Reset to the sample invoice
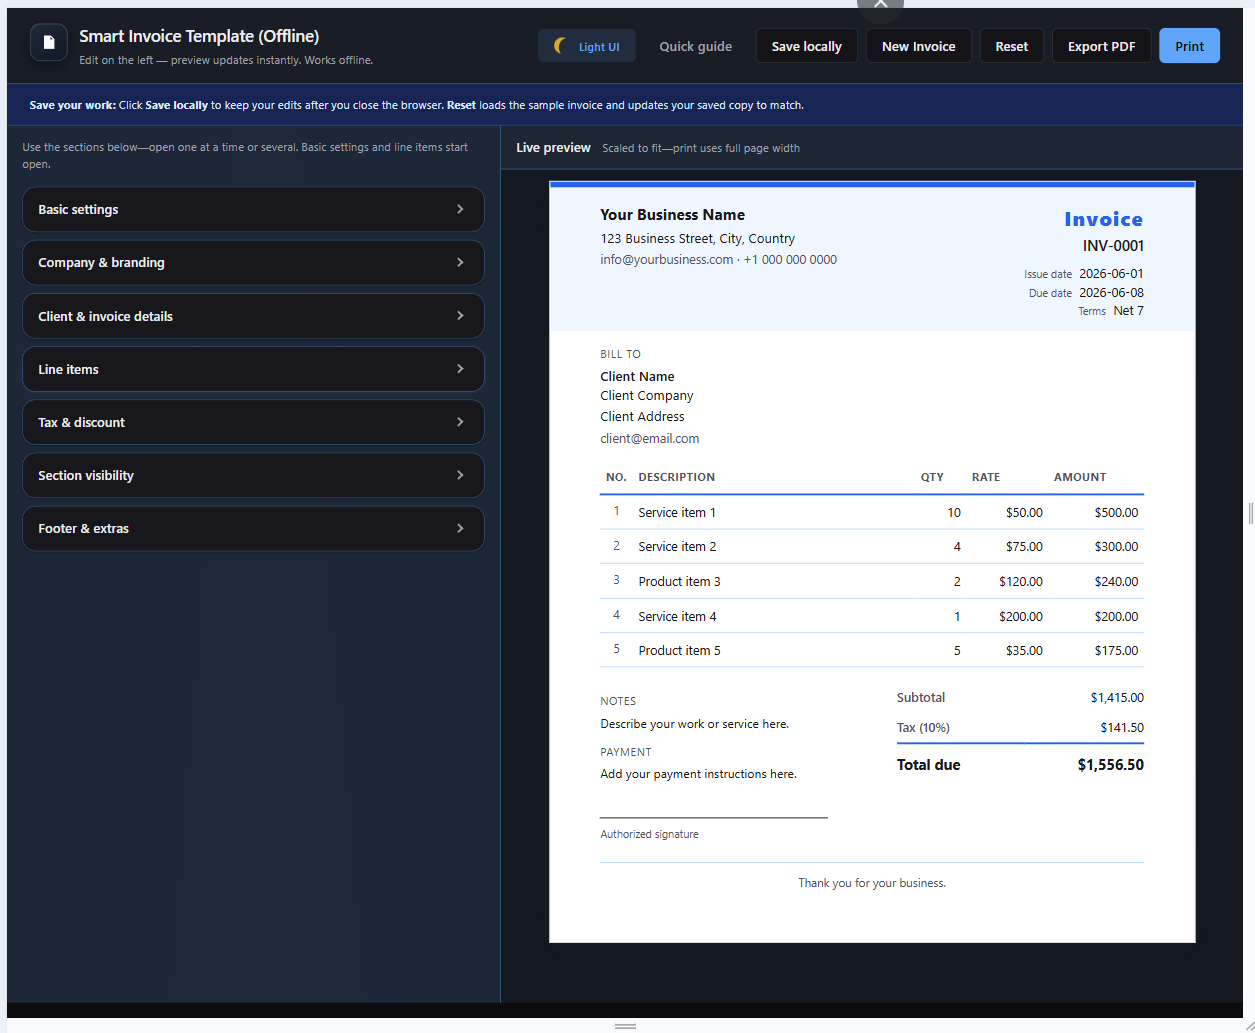 pos(1011,45)
